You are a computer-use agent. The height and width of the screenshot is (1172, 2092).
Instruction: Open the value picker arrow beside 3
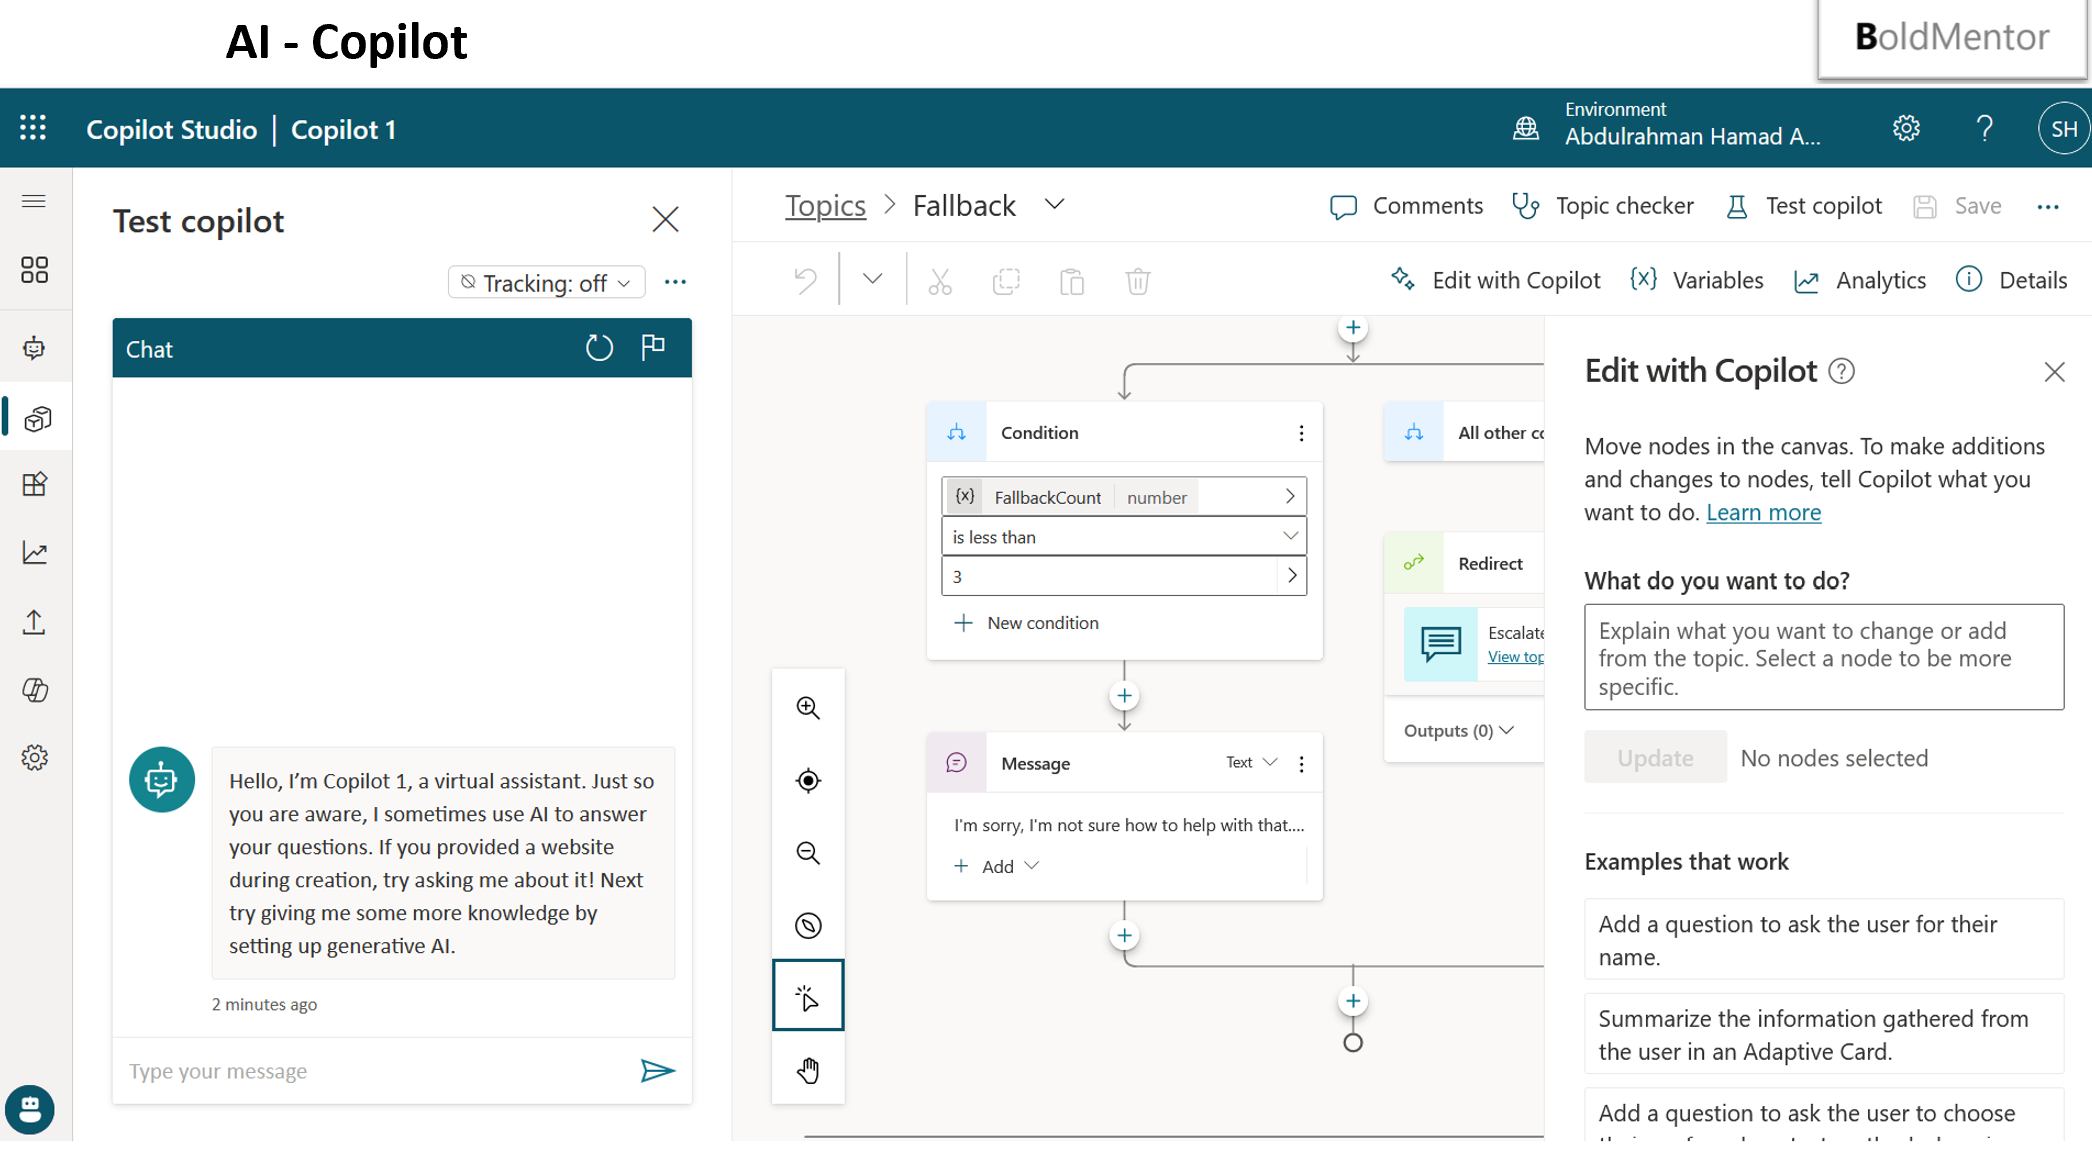[x=1292, y=576]
